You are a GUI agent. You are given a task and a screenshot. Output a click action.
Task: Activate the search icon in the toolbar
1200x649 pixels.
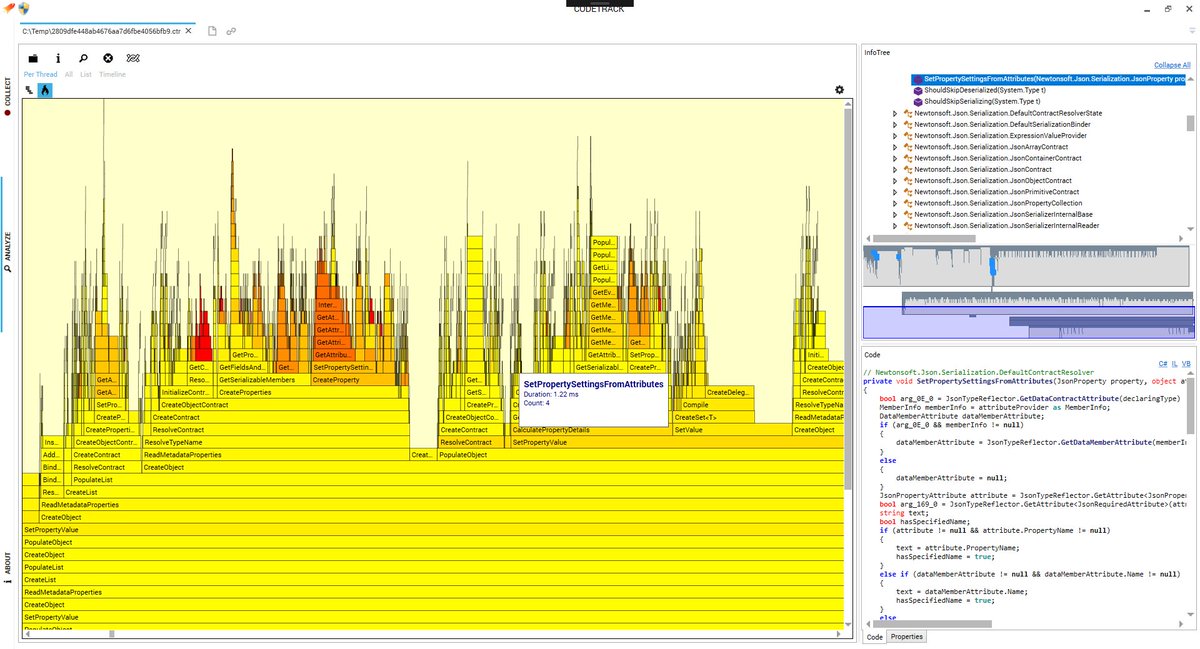[84, 57]
